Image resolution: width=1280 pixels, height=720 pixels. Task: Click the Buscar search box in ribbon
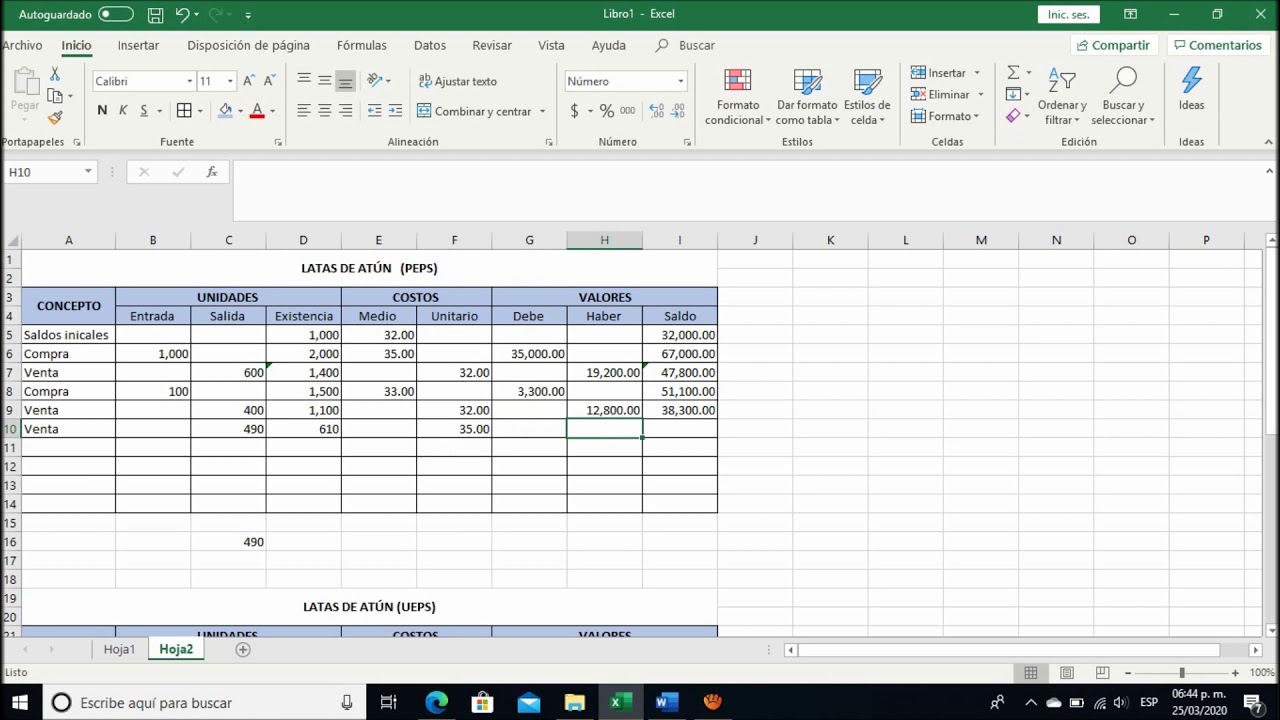(686, 45)
